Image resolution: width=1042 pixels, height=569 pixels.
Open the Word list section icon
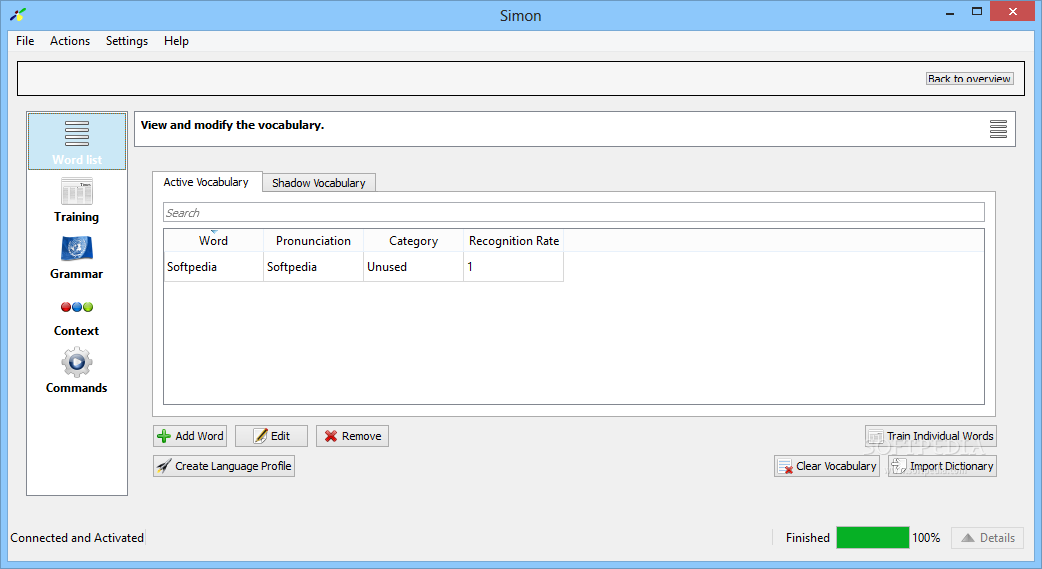point(76,134)
